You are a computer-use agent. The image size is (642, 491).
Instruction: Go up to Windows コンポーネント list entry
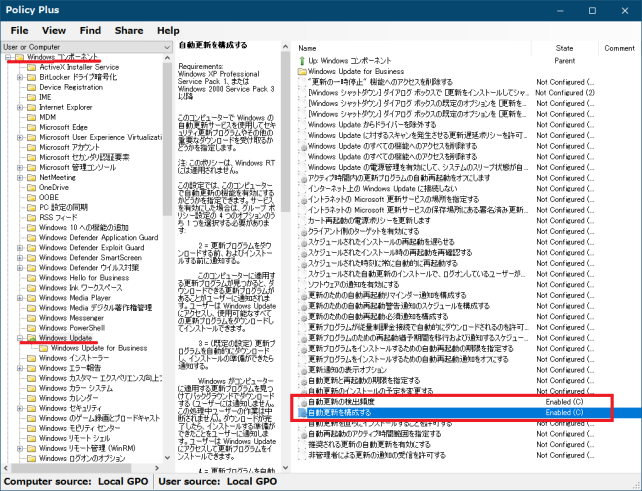(x=350, y=61)
